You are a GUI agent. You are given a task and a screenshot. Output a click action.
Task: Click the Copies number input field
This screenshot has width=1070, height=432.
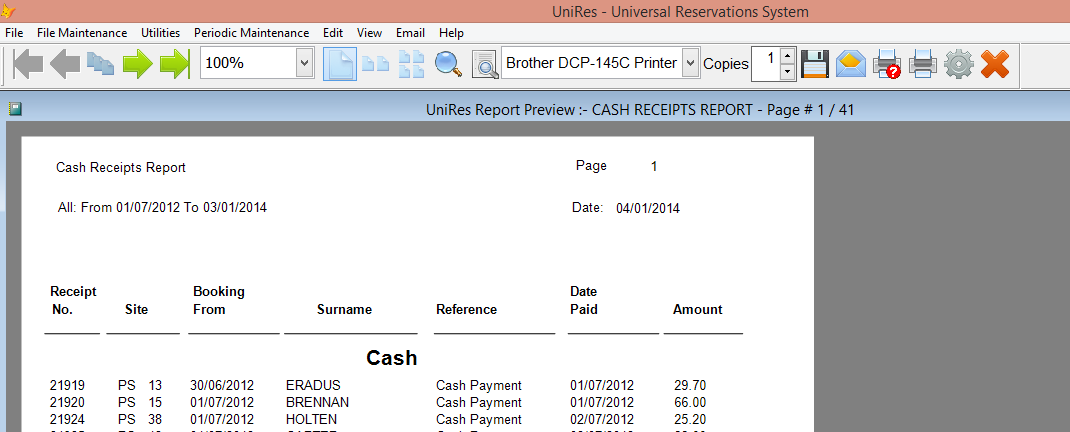765,63
